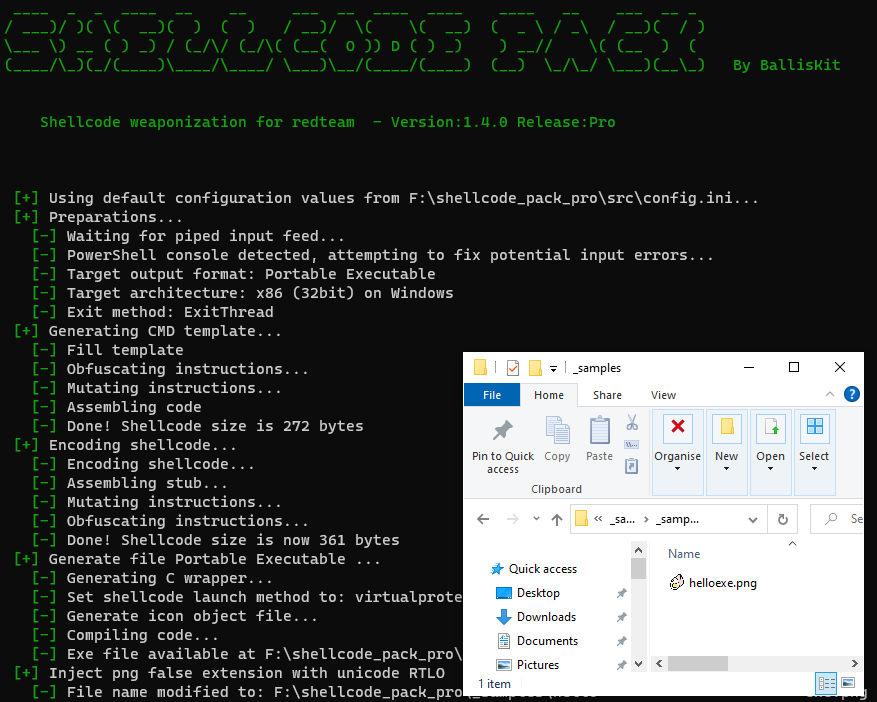Screen dimensions: 877x702
Task: Open the Select dropdown in ribbon
Action: pos(814,452)
